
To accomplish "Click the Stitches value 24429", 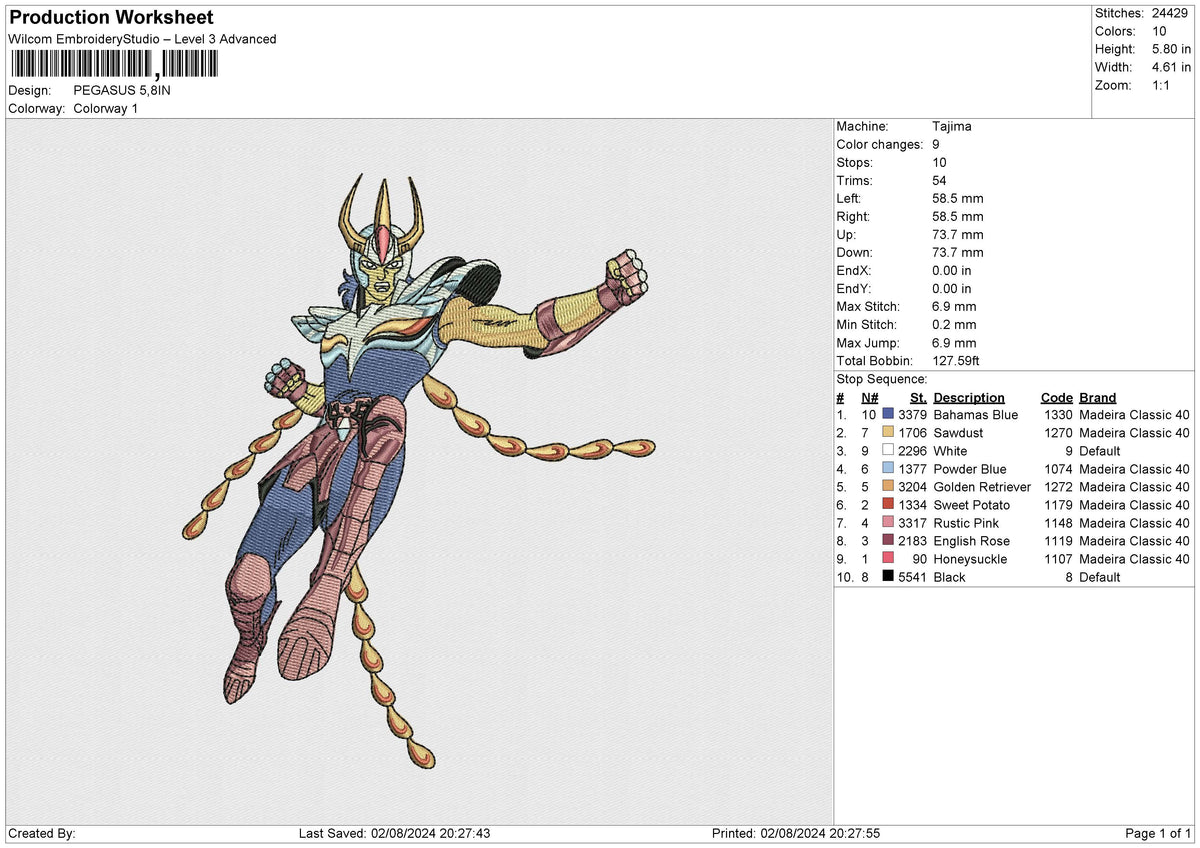I will pyautogui.click(x=1169, y=13).
